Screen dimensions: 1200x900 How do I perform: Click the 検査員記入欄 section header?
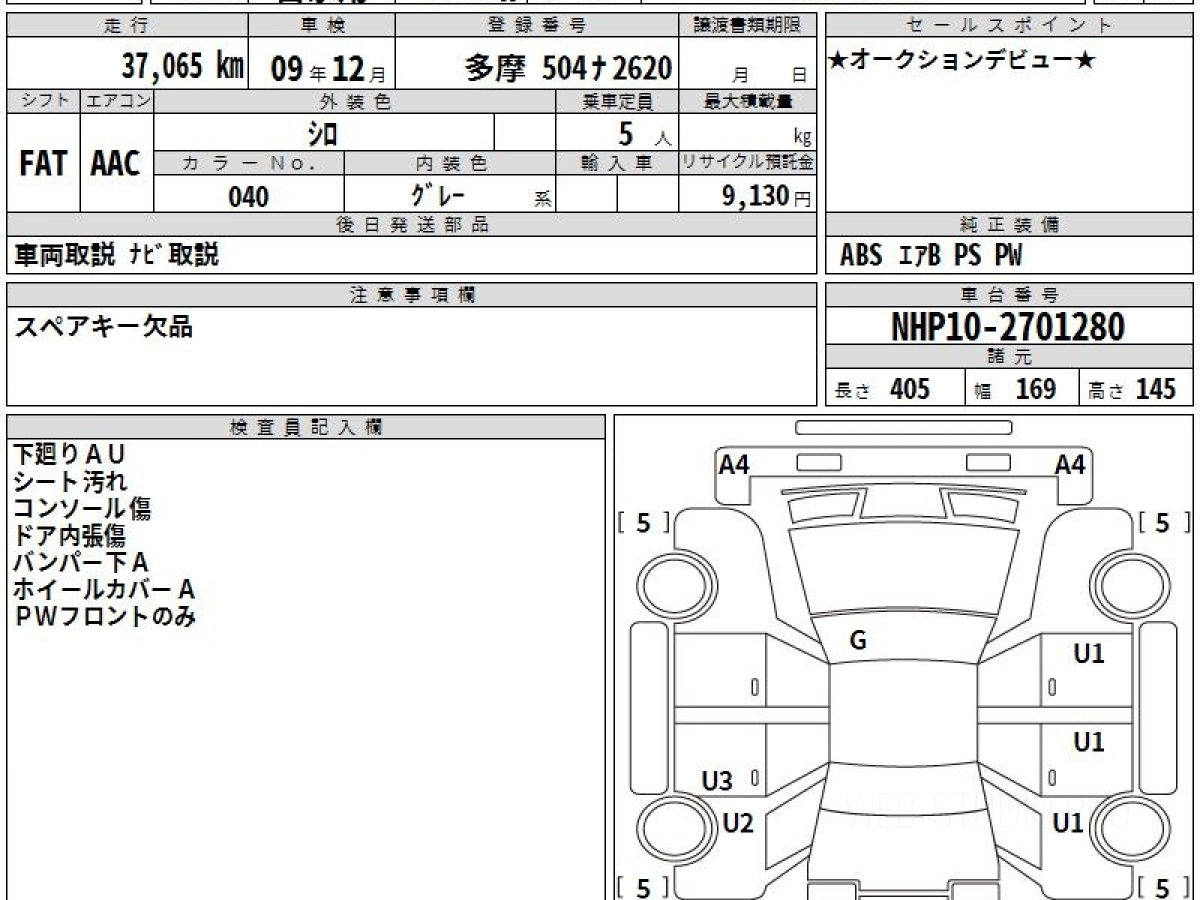tap(306, 427)
